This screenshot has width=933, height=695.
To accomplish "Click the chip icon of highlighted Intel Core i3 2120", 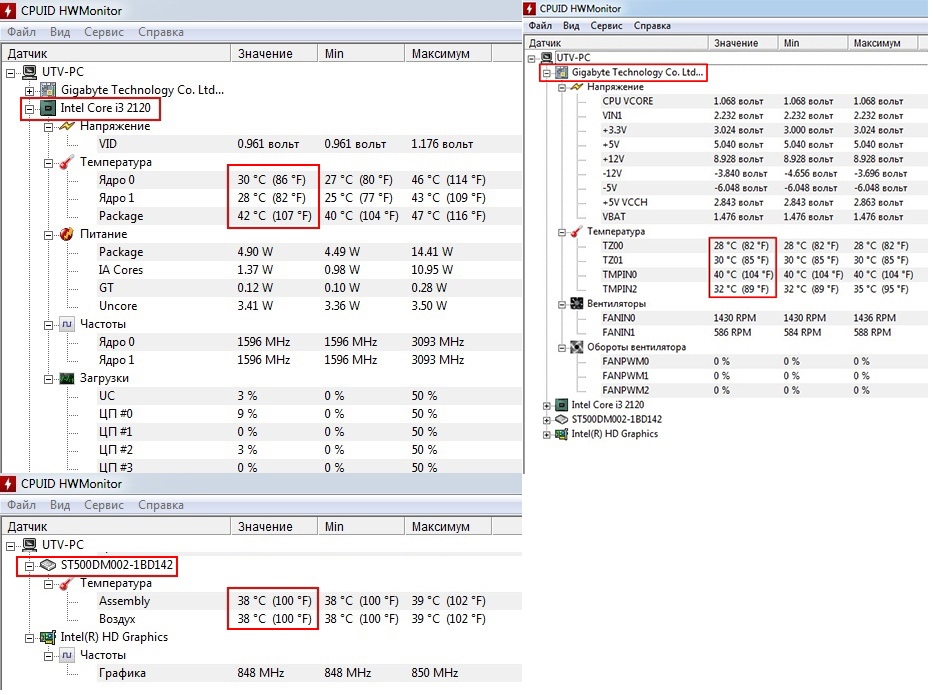I will coord(47,108).
